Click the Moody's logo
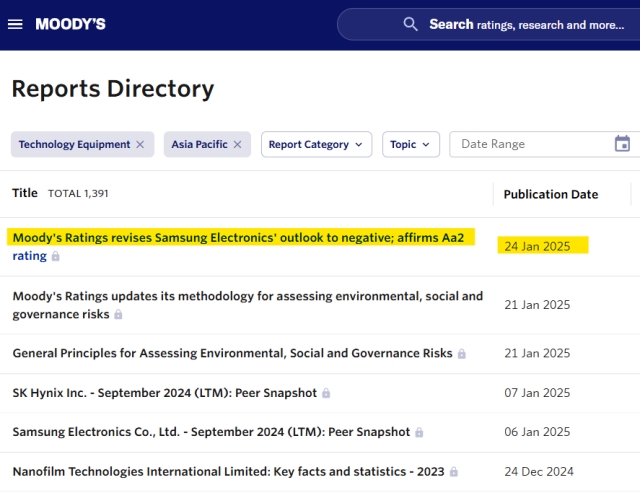The width and height of the screenshot is (640, 493). (x=70, y=24)
